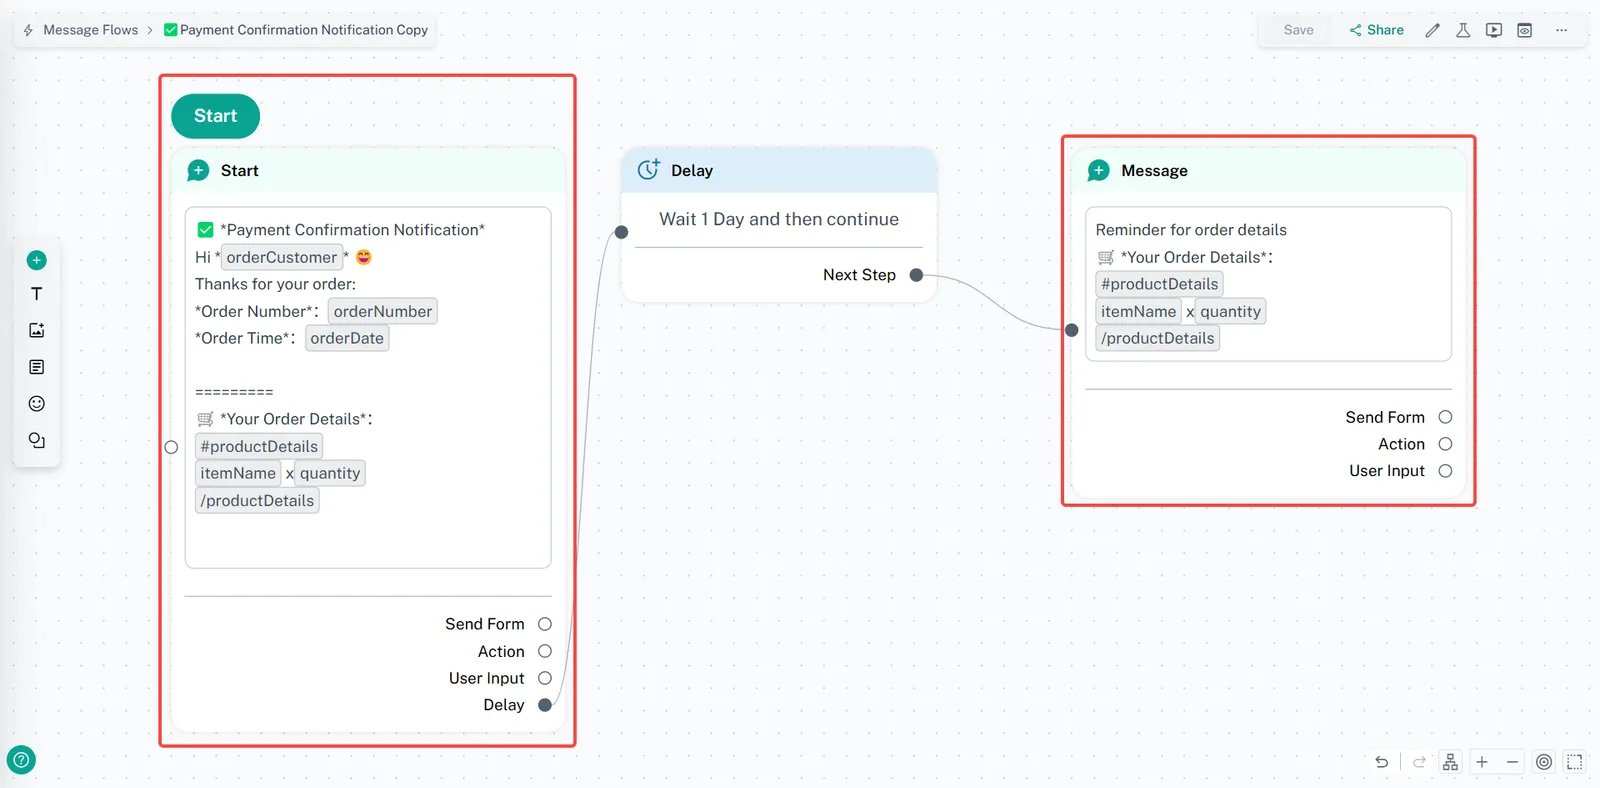The width and height of the screenshot is (1600, 788).
Task: Select User Input connector in Message node
Action: pos(1445,471)
